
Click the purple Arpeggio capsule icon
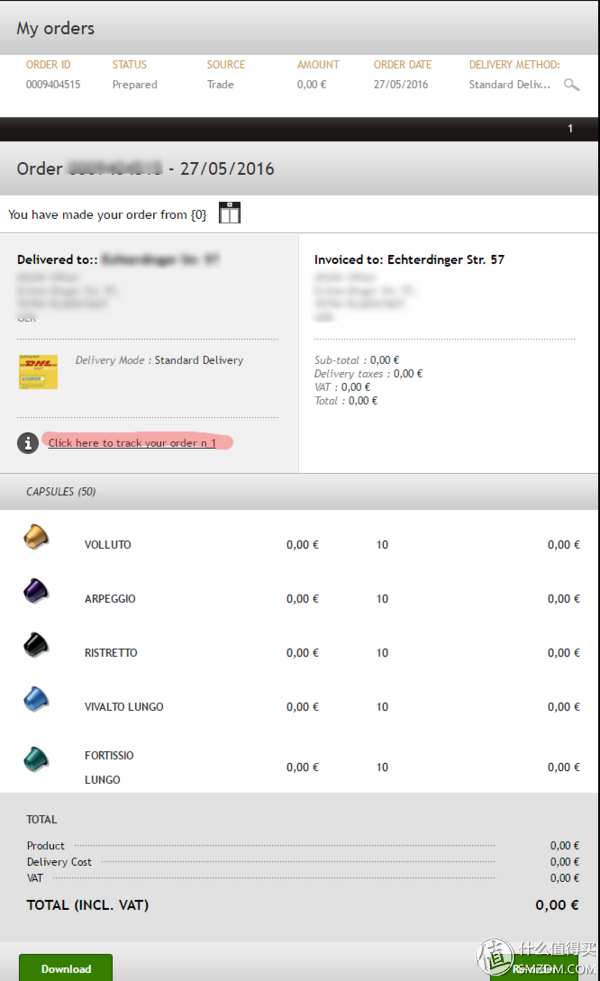36,591
